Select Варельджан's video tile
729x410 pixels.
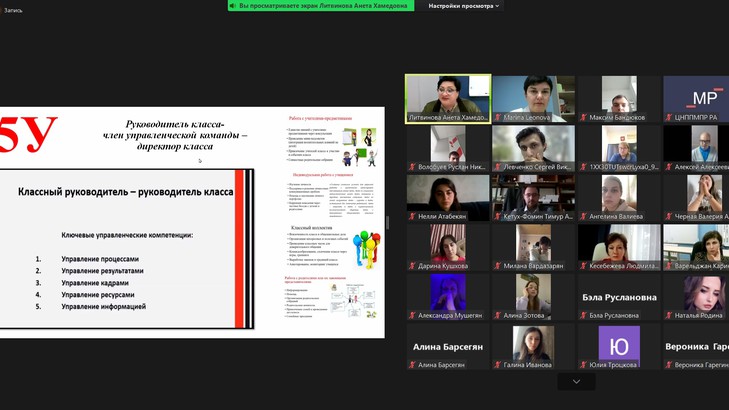point(696,247)
